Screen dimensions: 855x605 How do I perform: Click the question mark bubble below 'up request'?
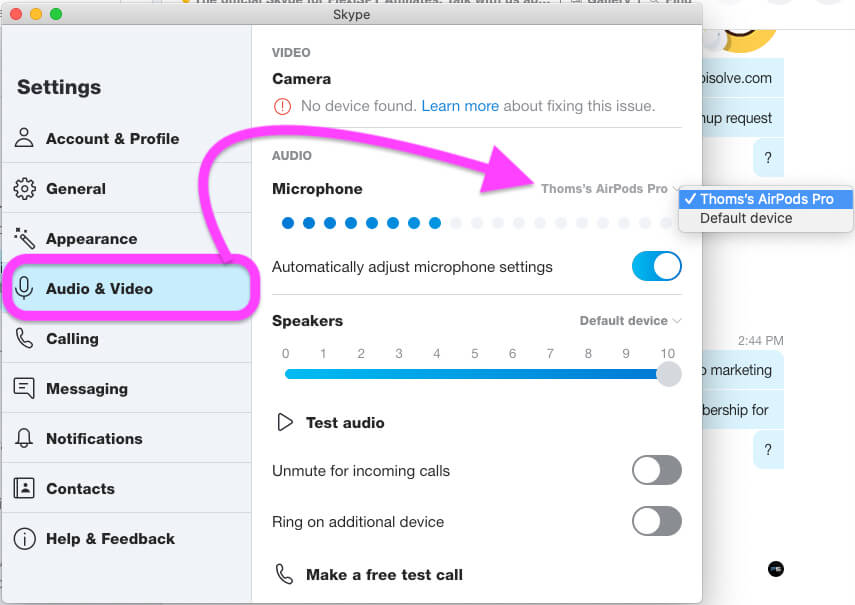click(768, 158)
